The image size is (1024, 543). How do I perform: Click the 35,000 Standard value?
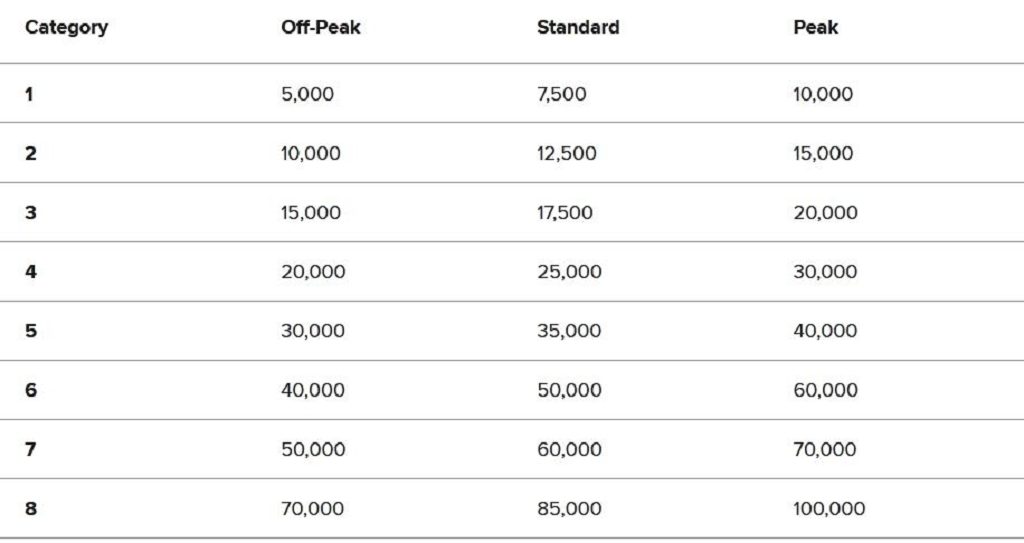click(569, 331)
